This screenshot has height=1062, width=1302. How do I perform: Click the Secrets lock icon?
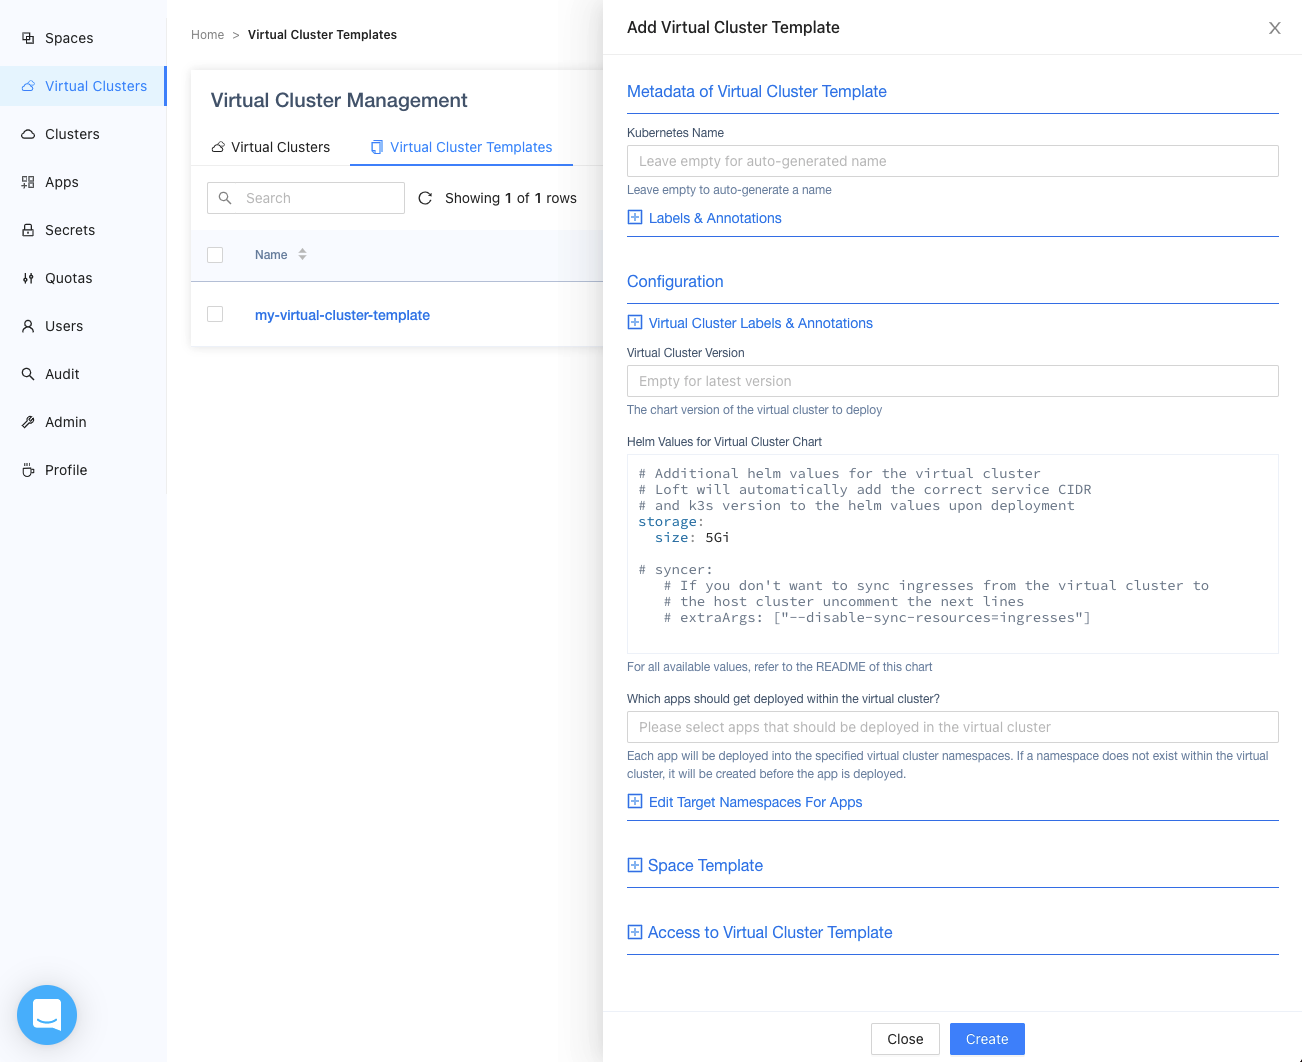pyautogui.click(x=28, y=230)
